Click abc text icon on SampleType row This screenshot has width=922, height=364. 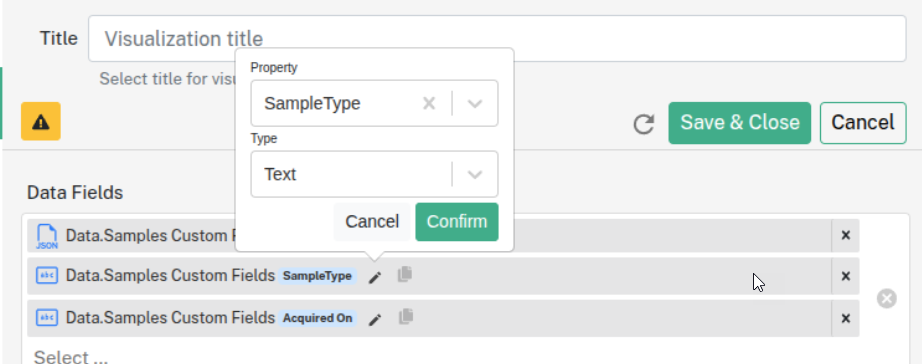click(x=47, y=276)
